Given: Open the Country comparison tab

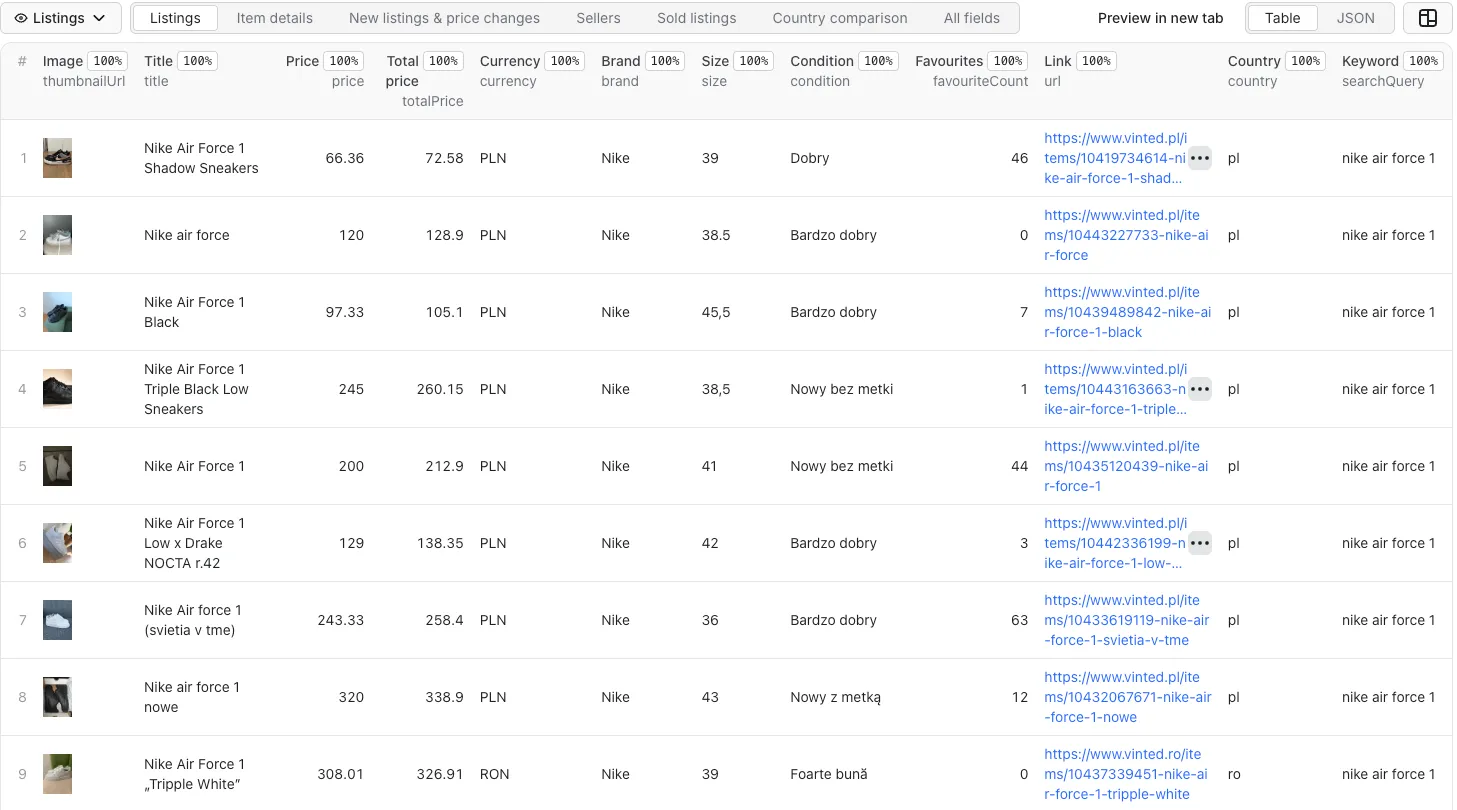Looking at the screenshot, I should [x=840, y=18].
